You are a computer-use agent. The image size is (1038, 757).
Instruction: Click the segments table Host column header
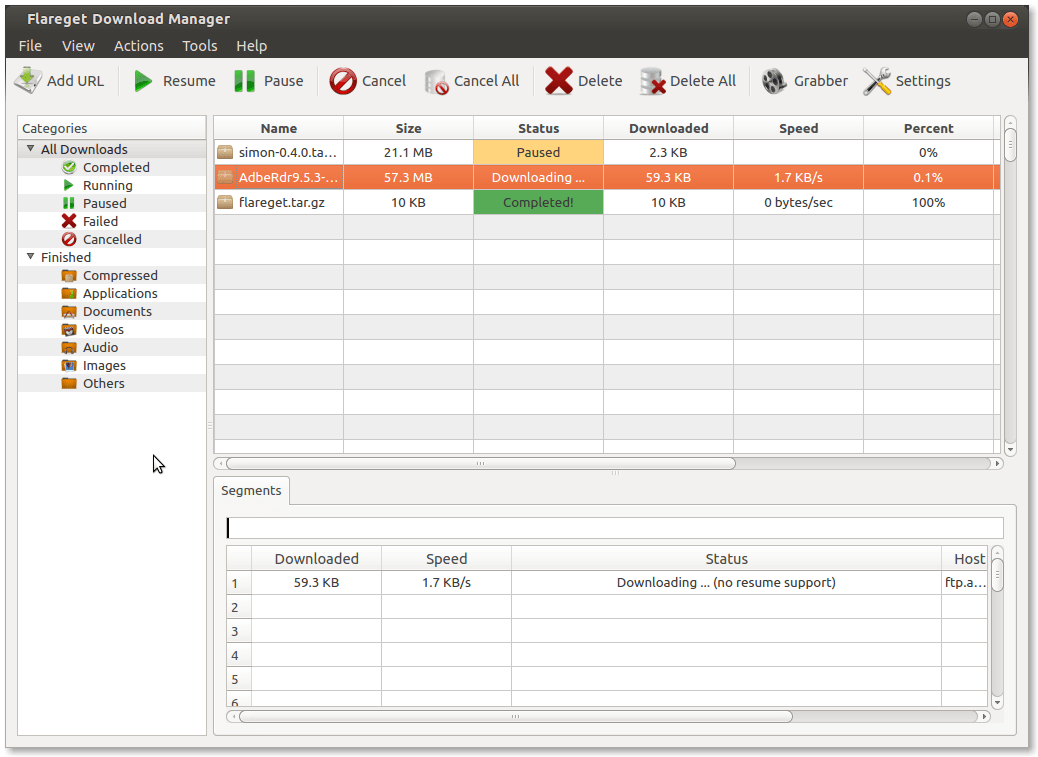965,558
